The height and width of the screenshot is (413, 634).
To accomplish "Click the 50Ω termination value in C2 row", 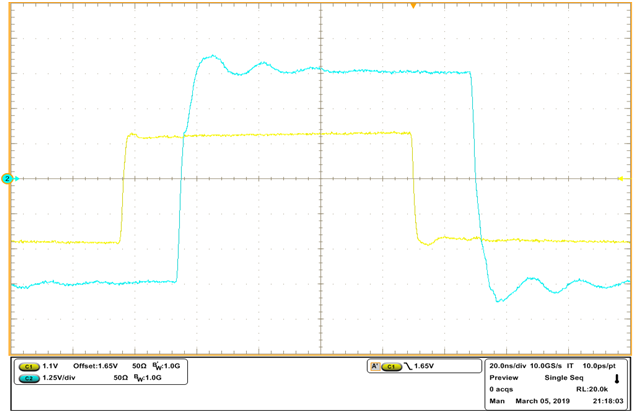I will (120, 378).
